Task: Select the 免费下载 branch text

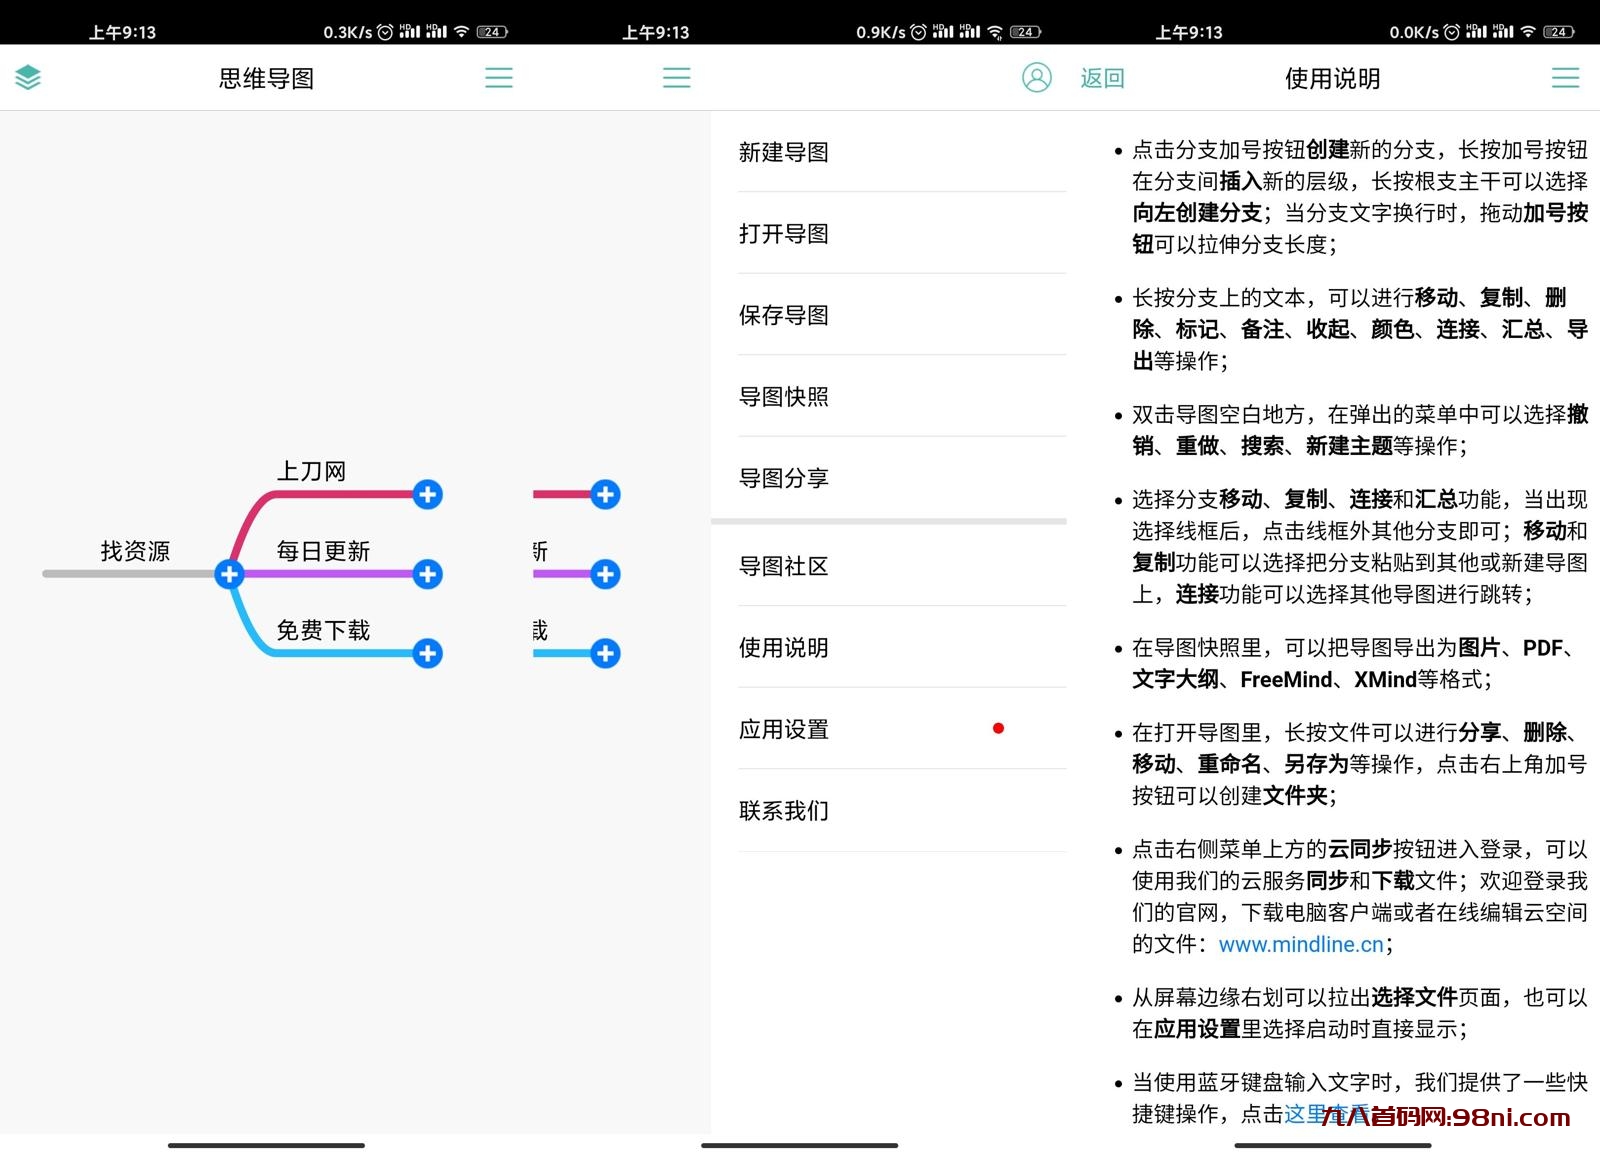Action: 323,630
